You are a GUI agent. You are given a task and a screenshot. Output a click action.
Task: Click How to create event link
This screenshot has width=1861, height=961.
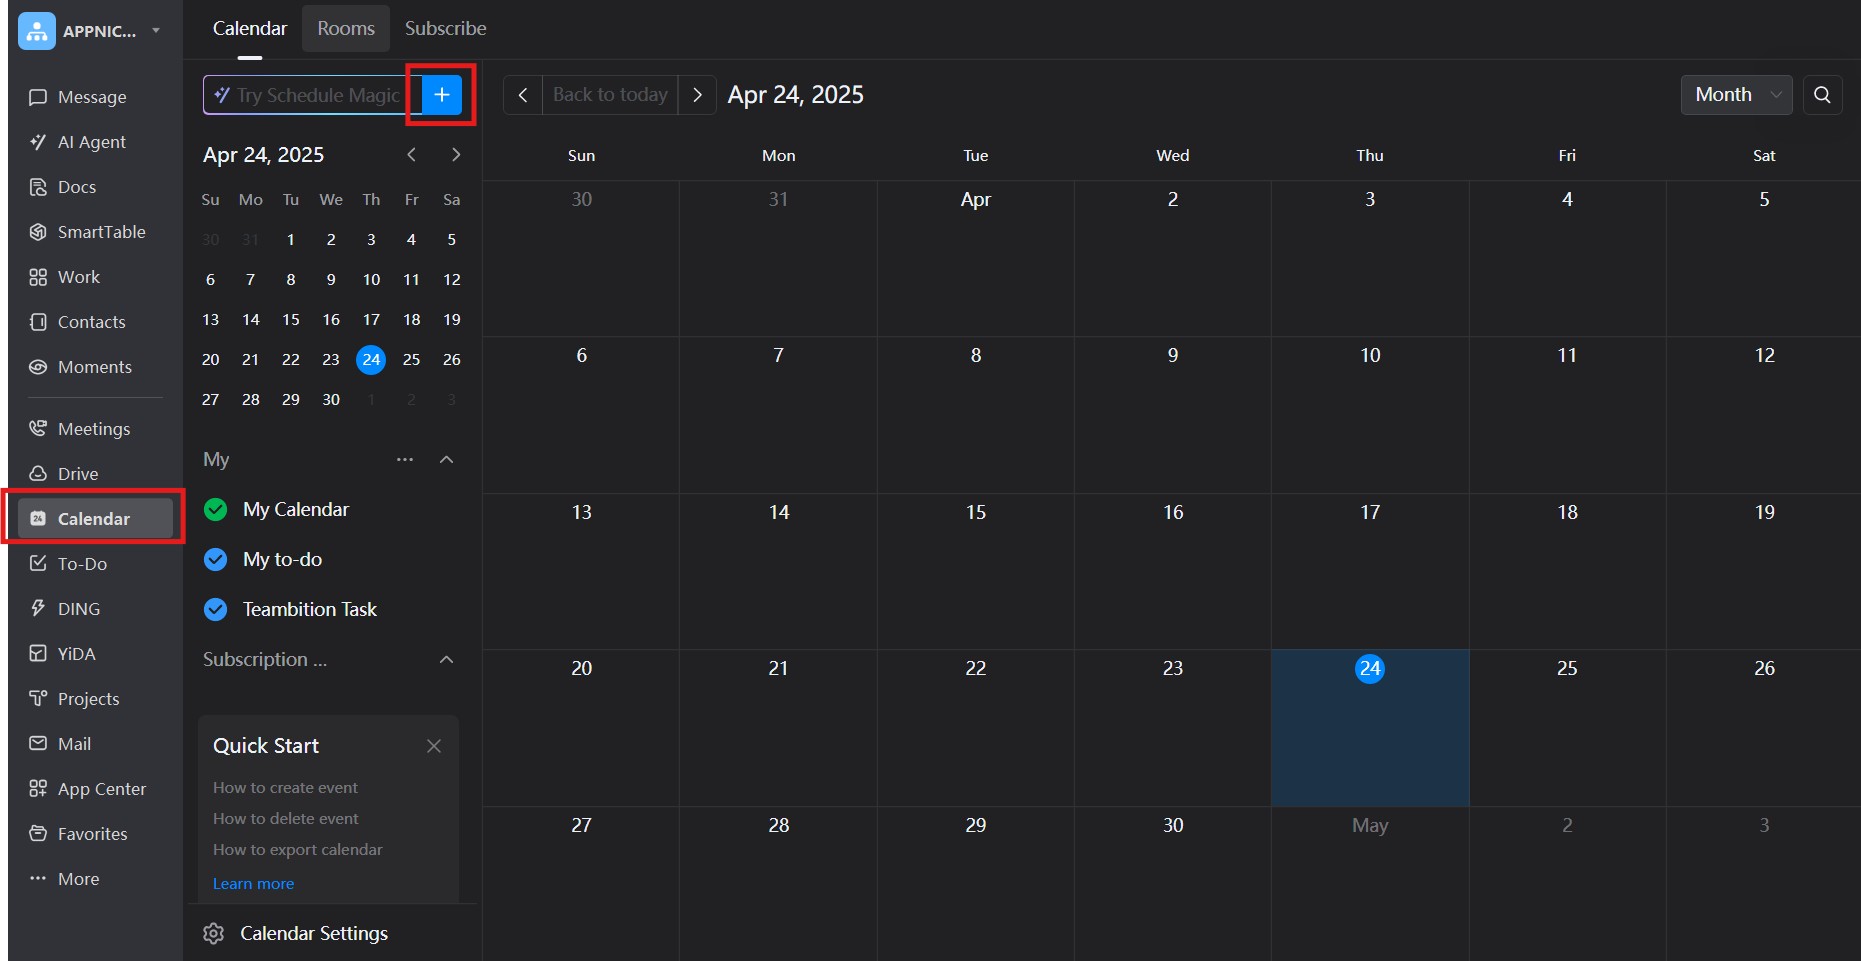point(285,788)
